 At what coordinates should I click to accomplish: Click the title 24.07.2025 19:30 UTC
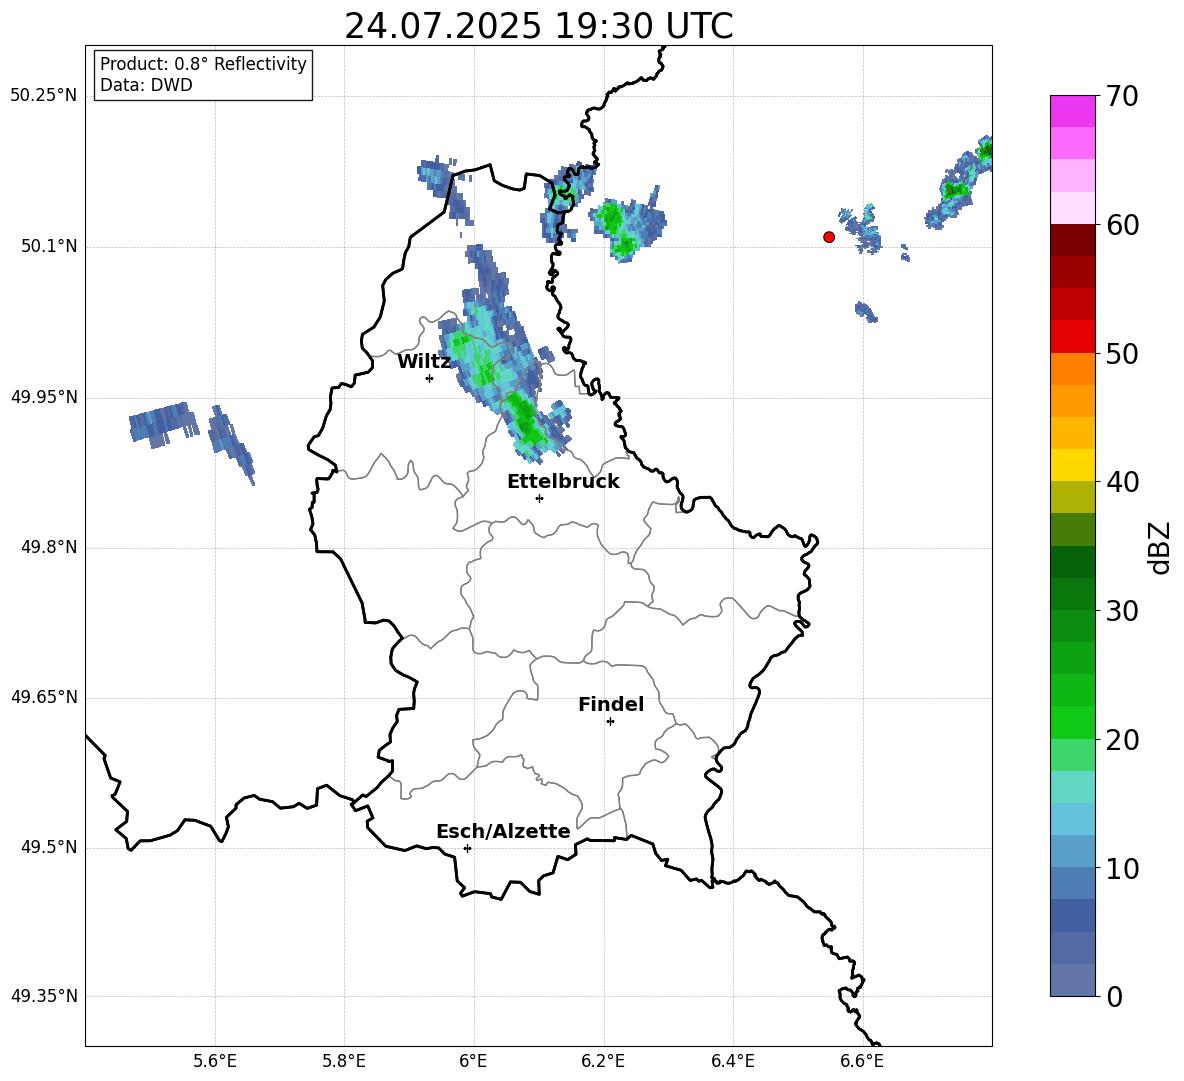tap(538, 26)
